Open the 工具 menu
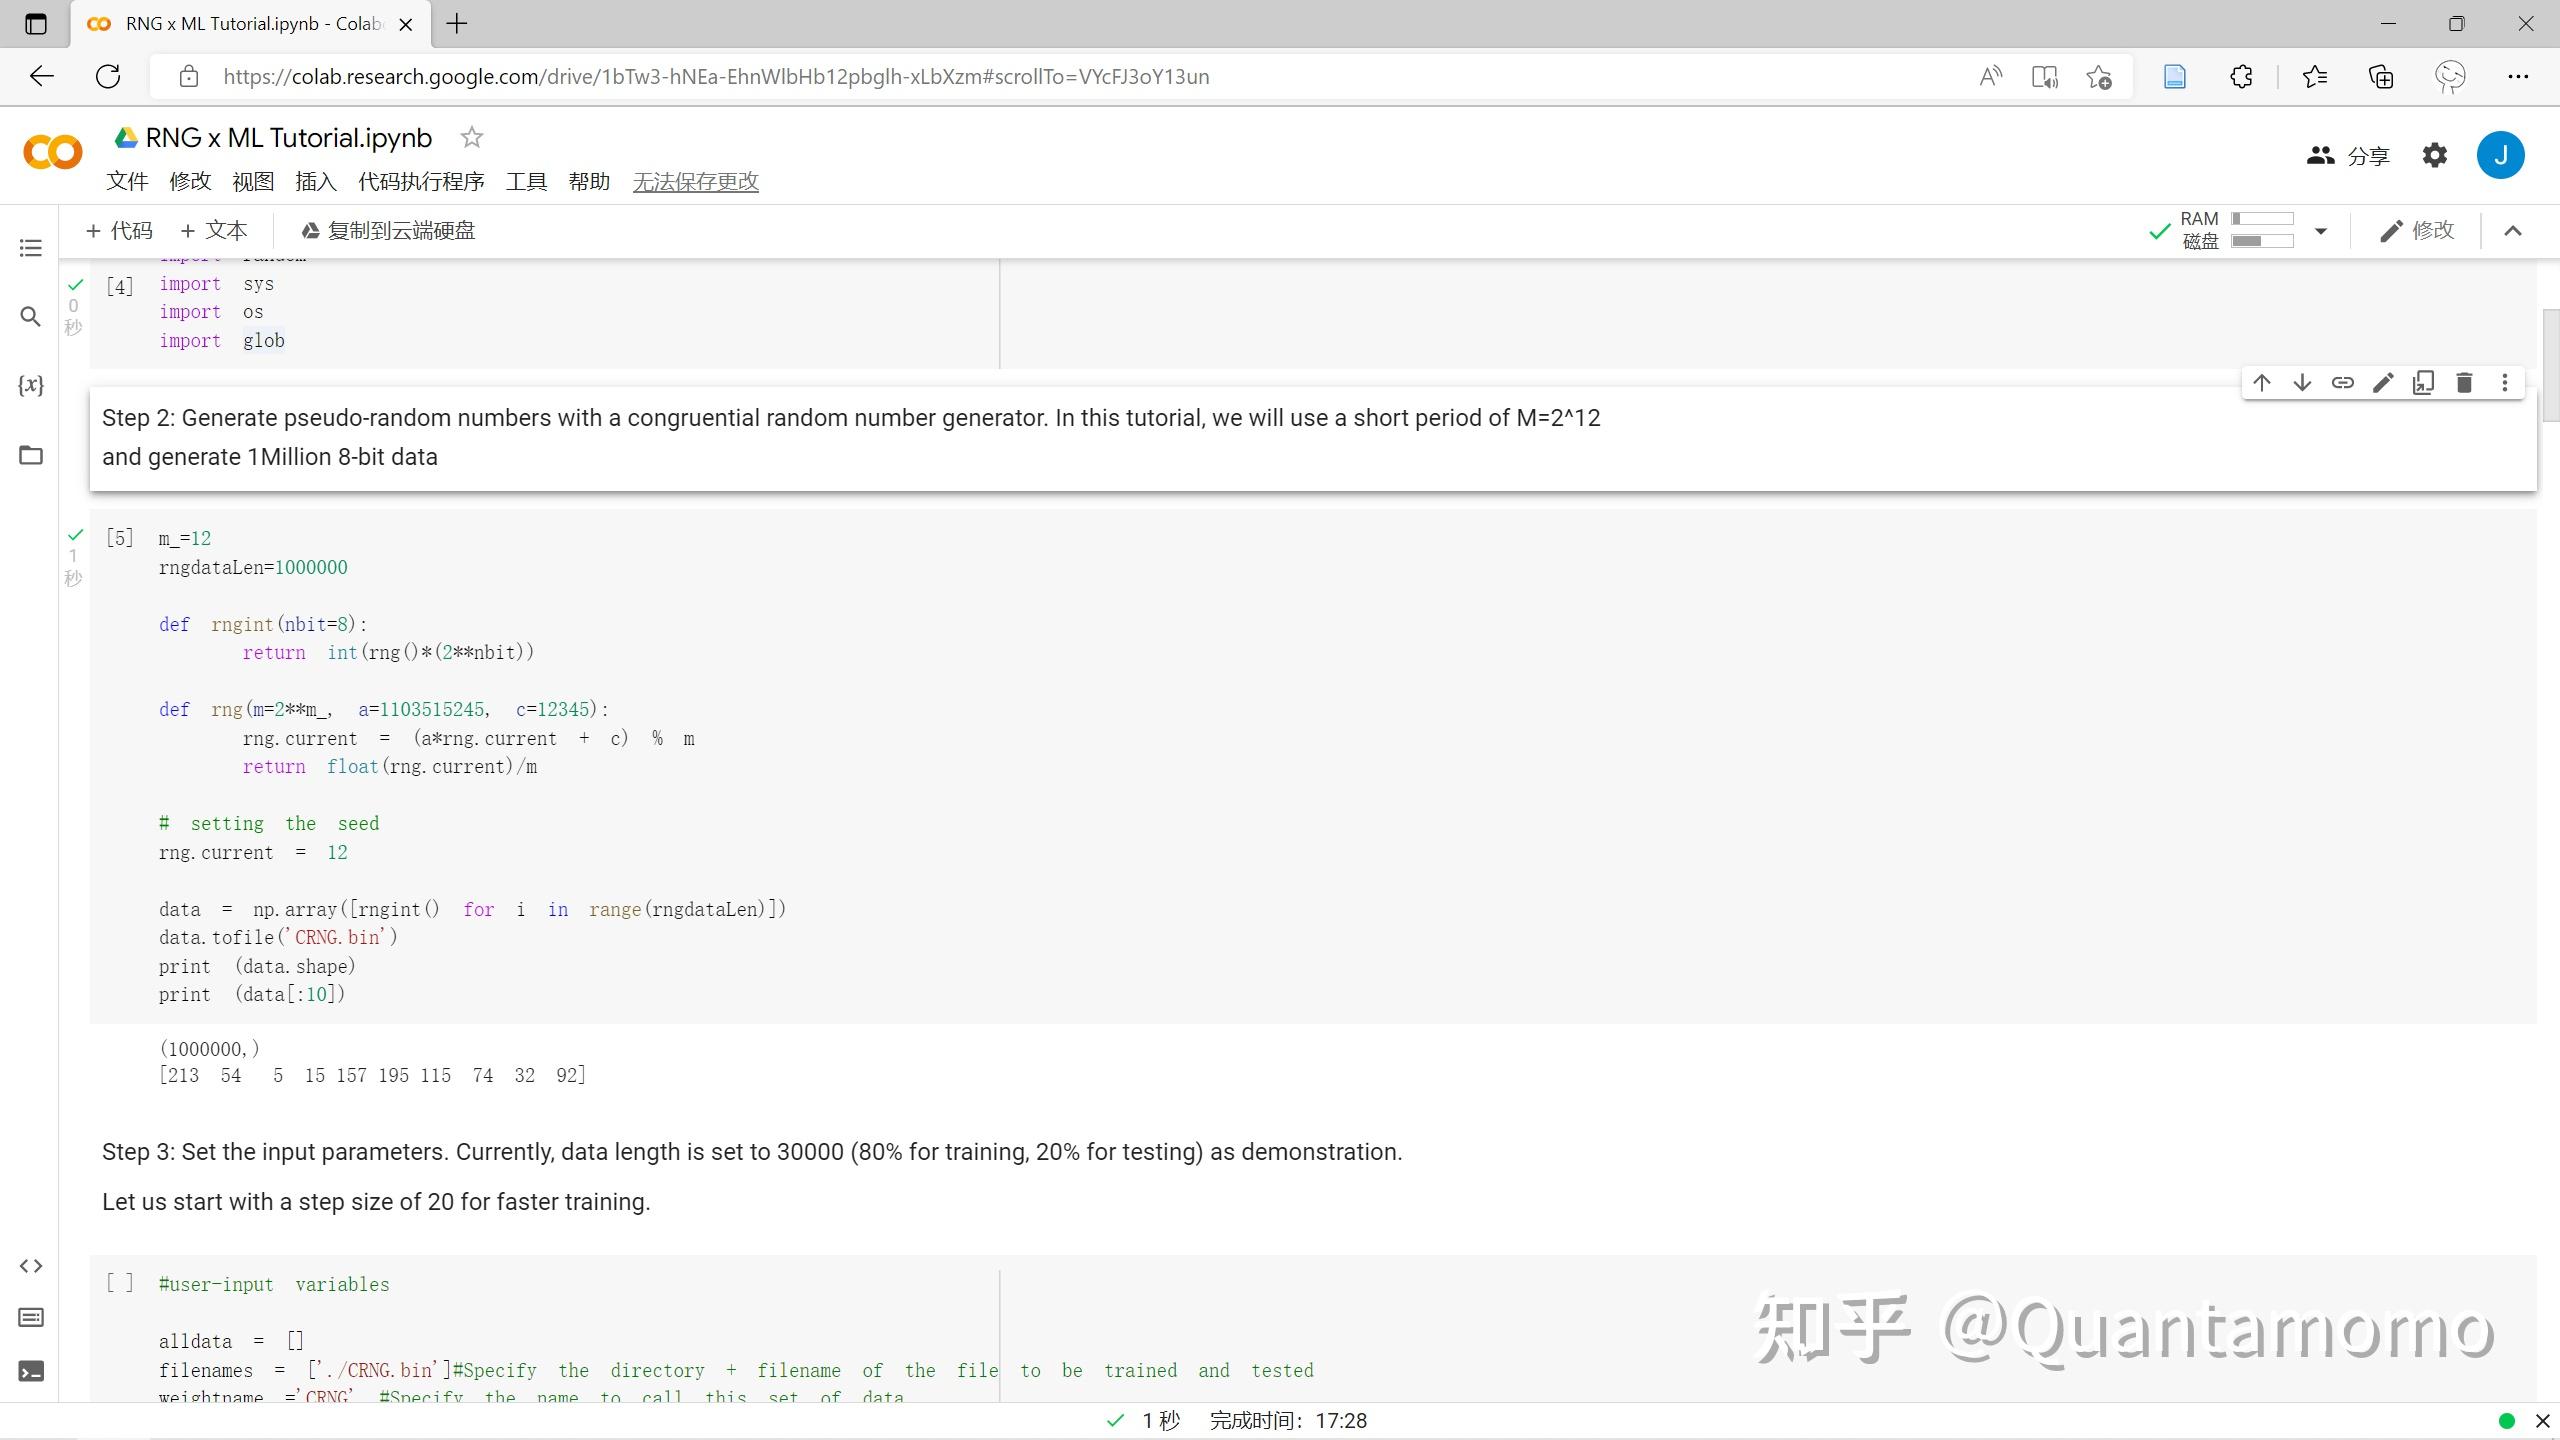 527,181
